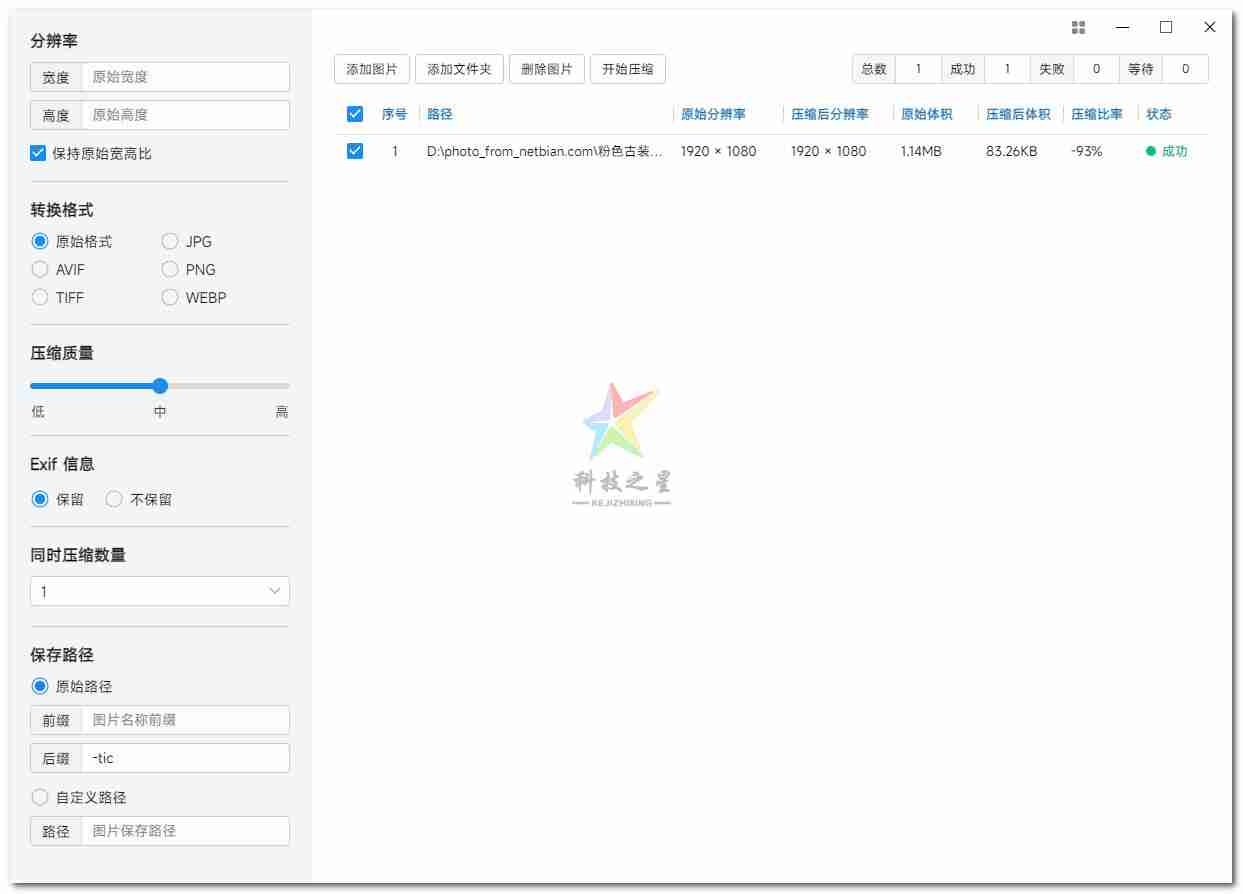The width and height of the screenshot is (1243, 894).
Task: Toggle the 保持原始宽高比 checkbox
Action: coord(39,154)
